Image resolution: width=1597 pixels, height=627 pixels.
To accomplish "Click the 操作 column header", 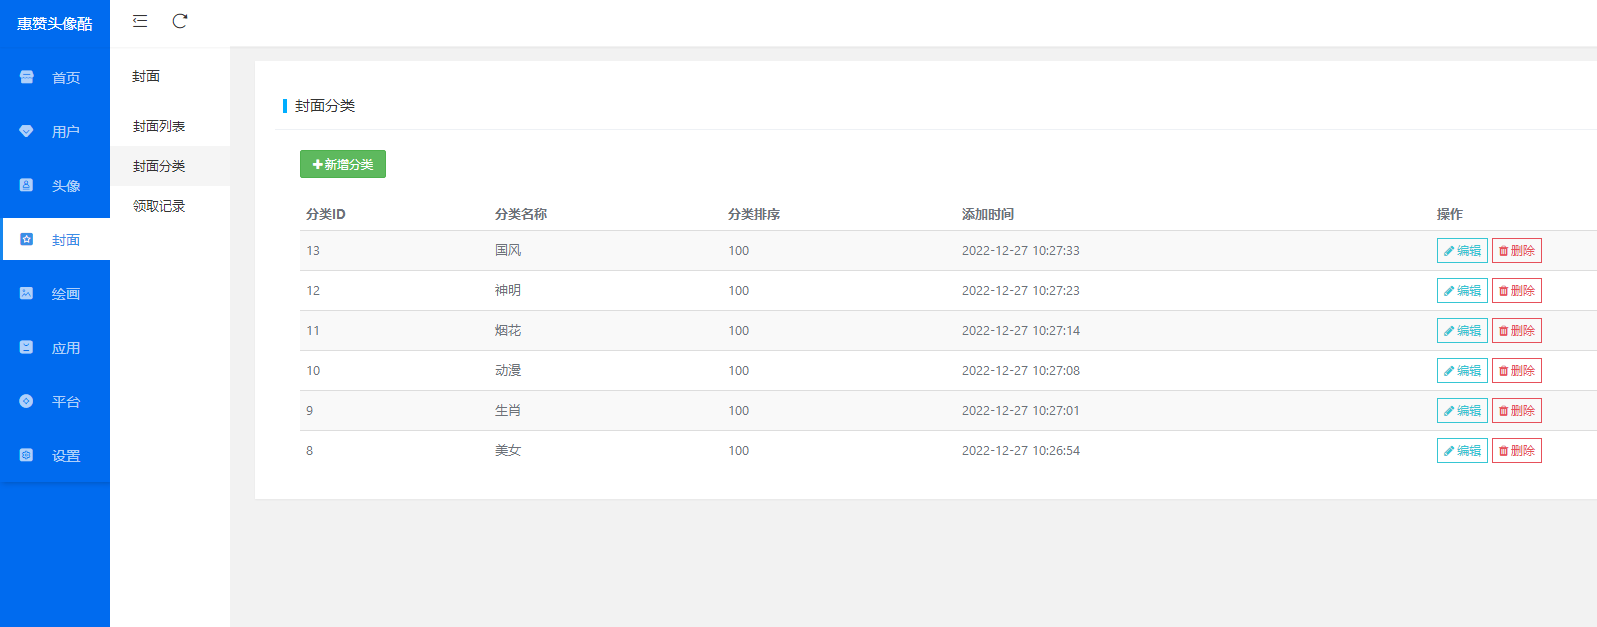I will pos(1450,214).
